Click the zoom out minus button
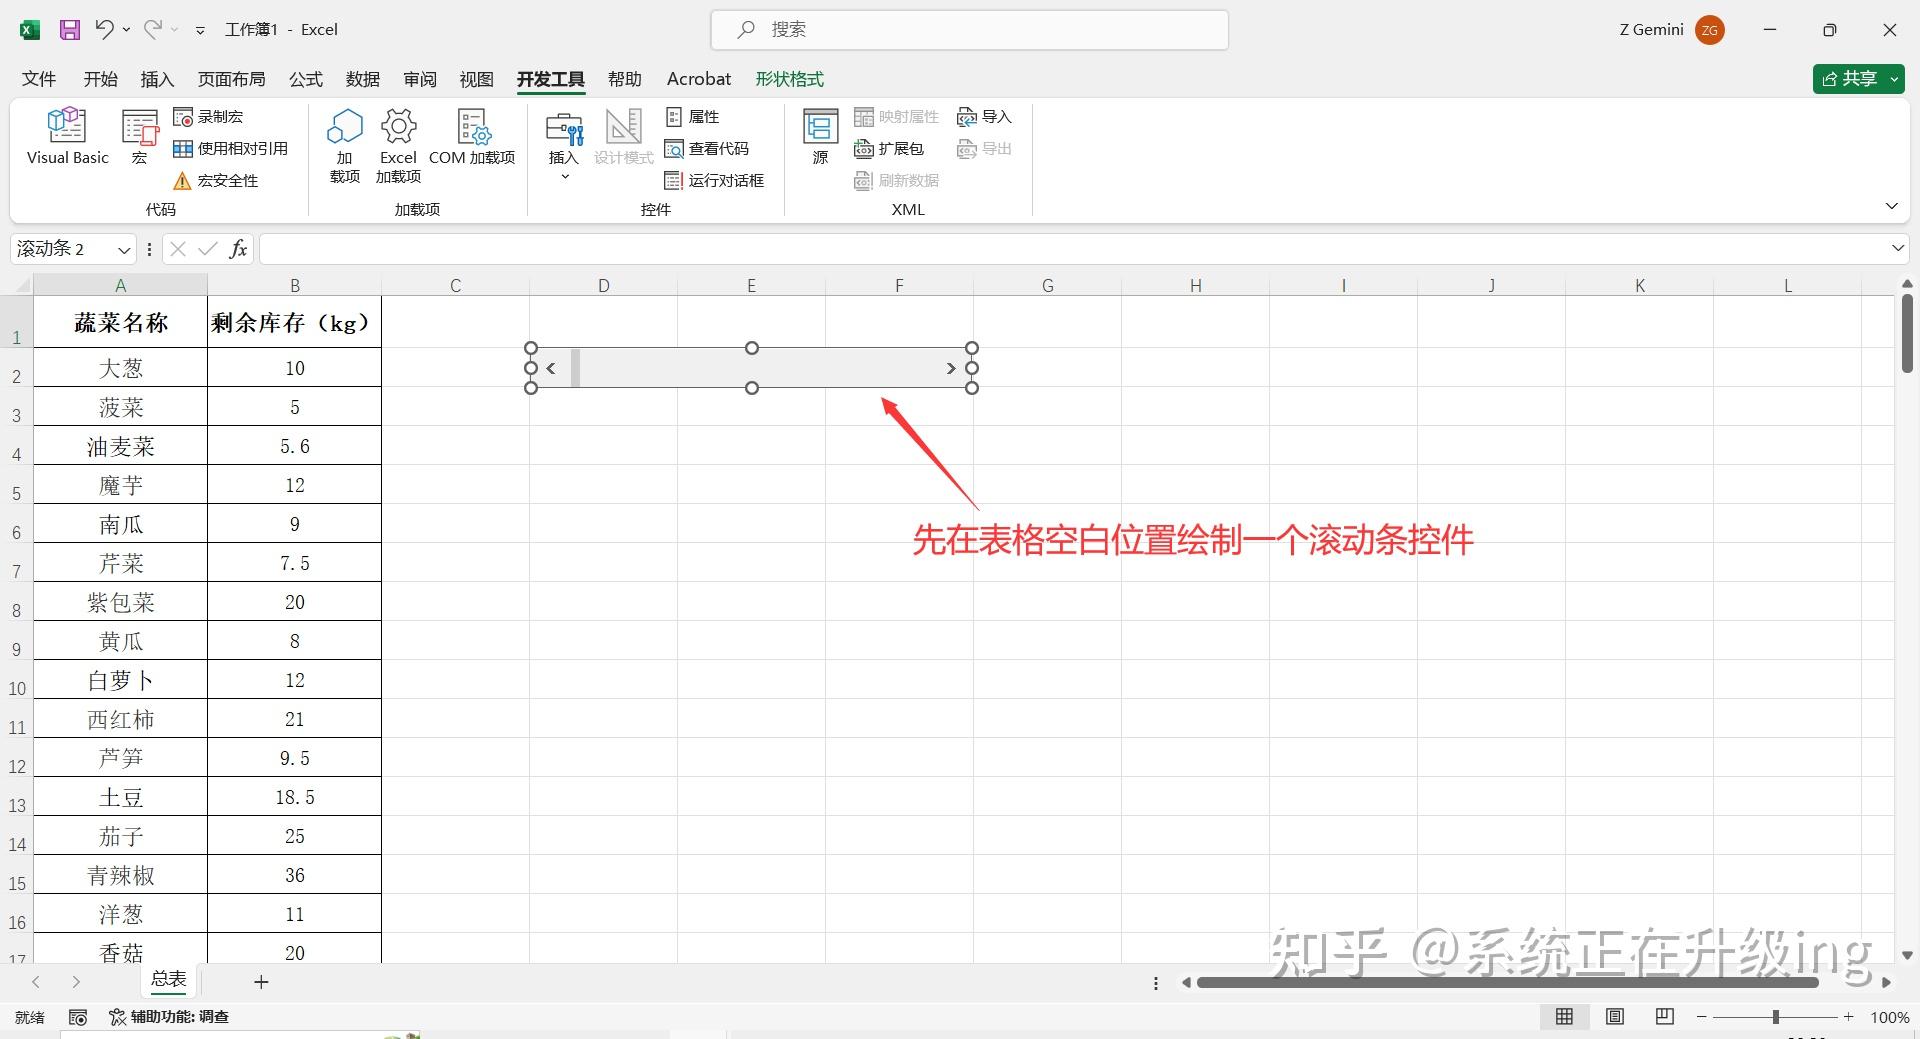This screenshot has height=1039, width=1920. [1702, 1017]
